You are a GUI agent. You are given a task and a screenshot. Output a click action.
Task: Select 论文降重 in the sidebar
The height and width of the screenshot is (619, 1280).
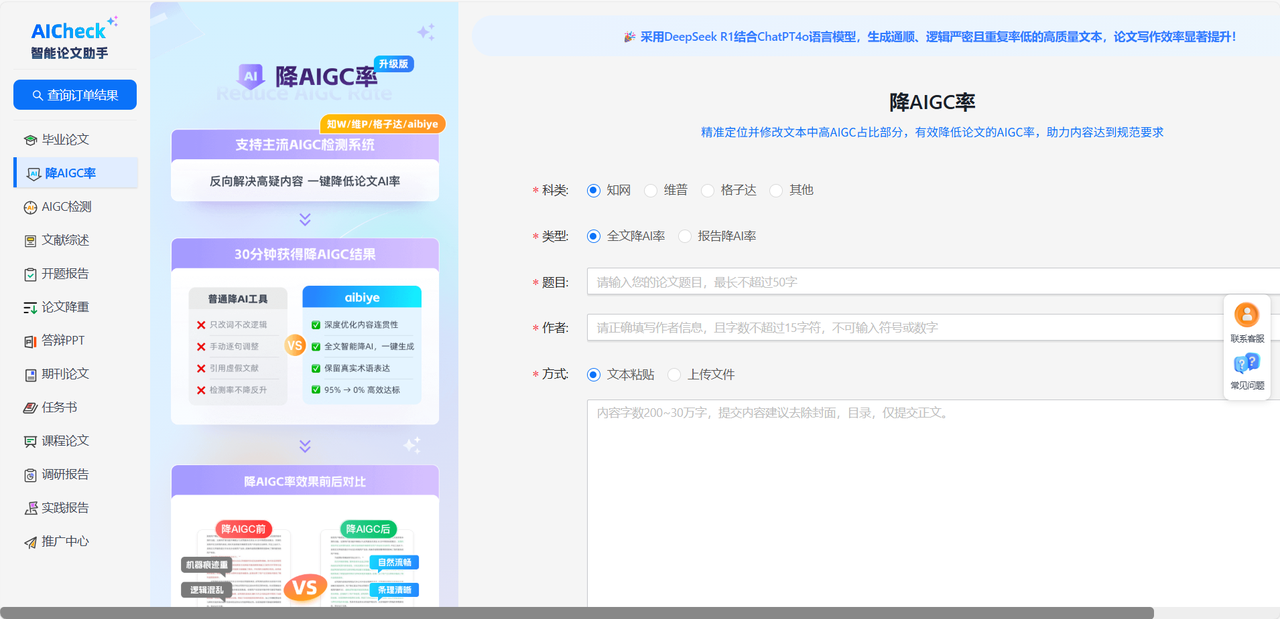click(75, 307)
